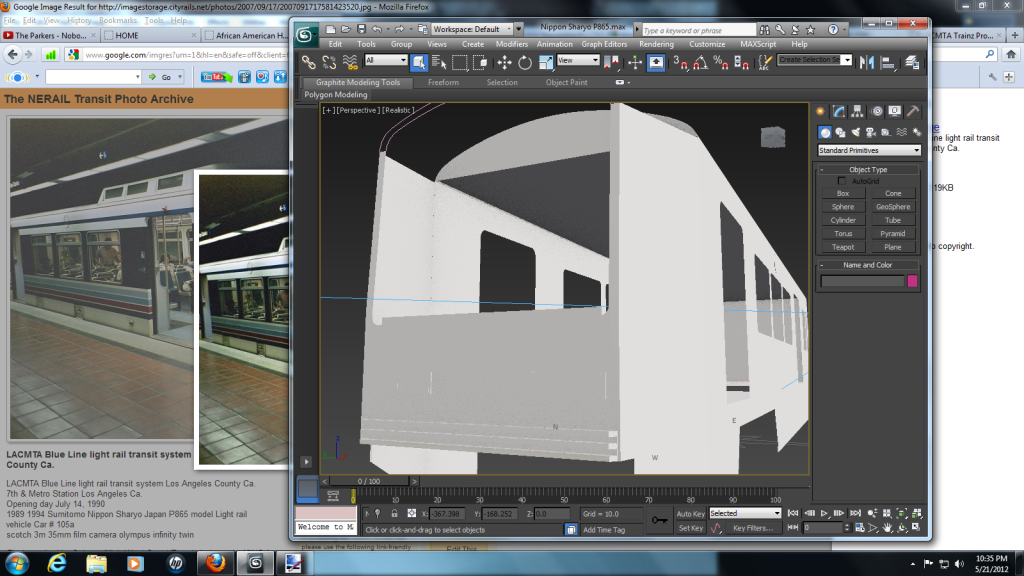The width and height of the screenshot is (1024, 576).
Task: Open the selection filter All dropdown
Action: point(386,60)
